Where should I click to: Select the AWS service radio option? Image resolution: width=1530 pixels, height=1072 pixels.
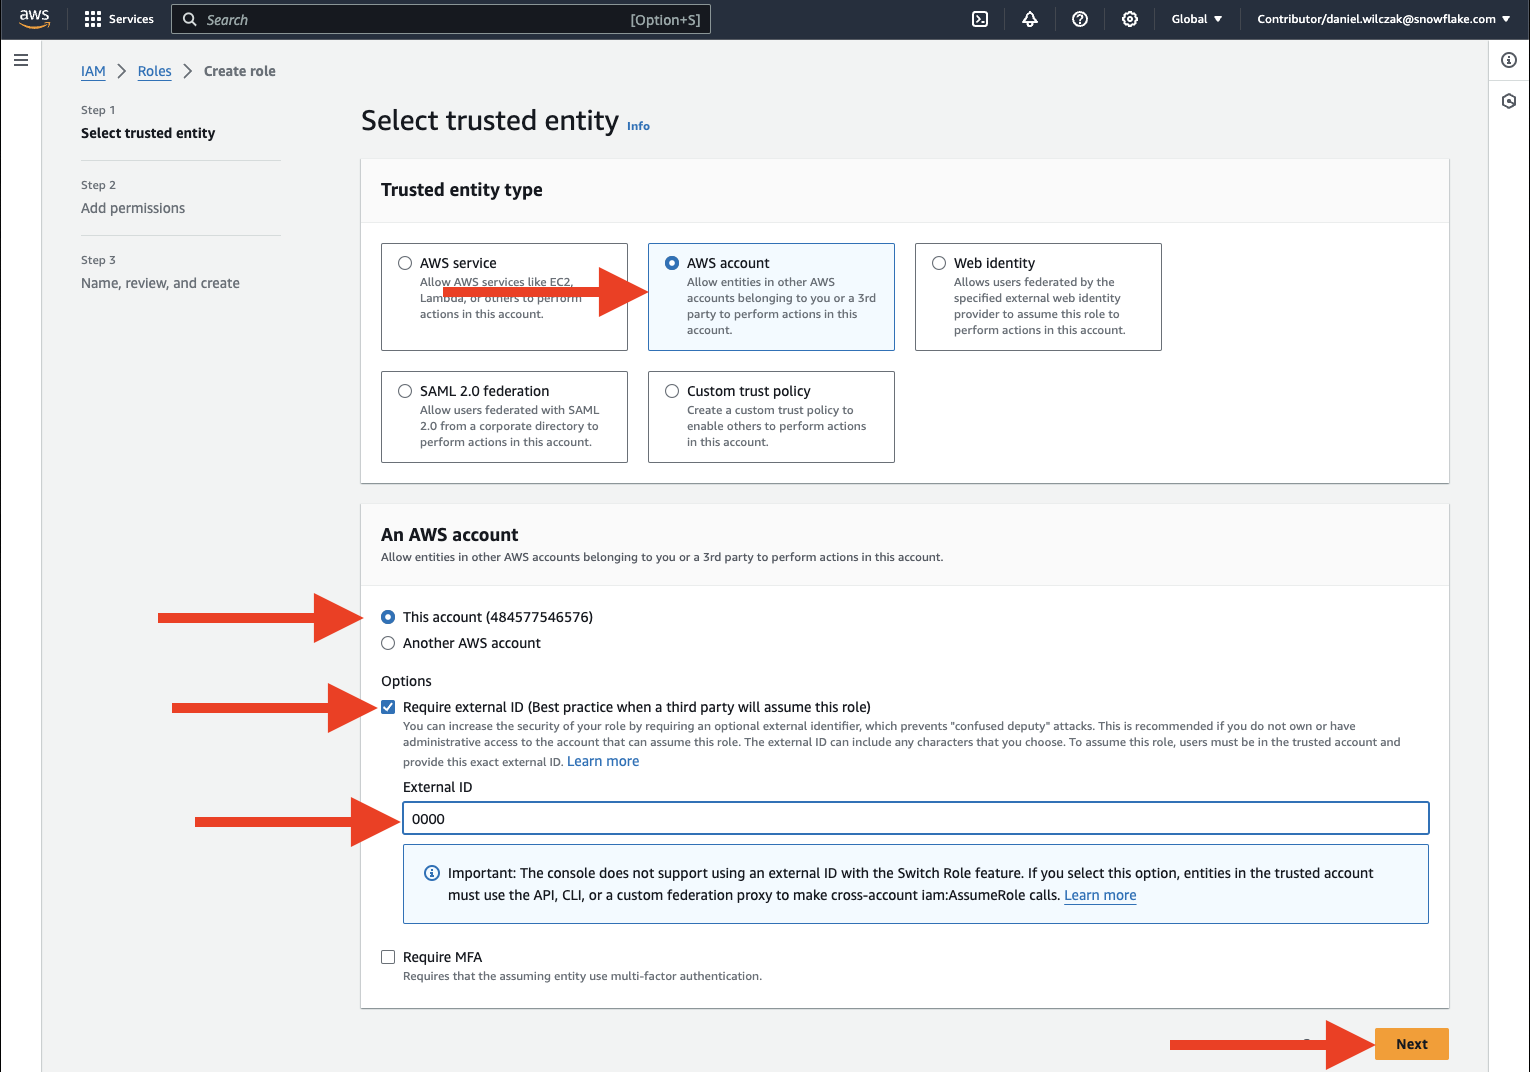click(x=405, y=263)
